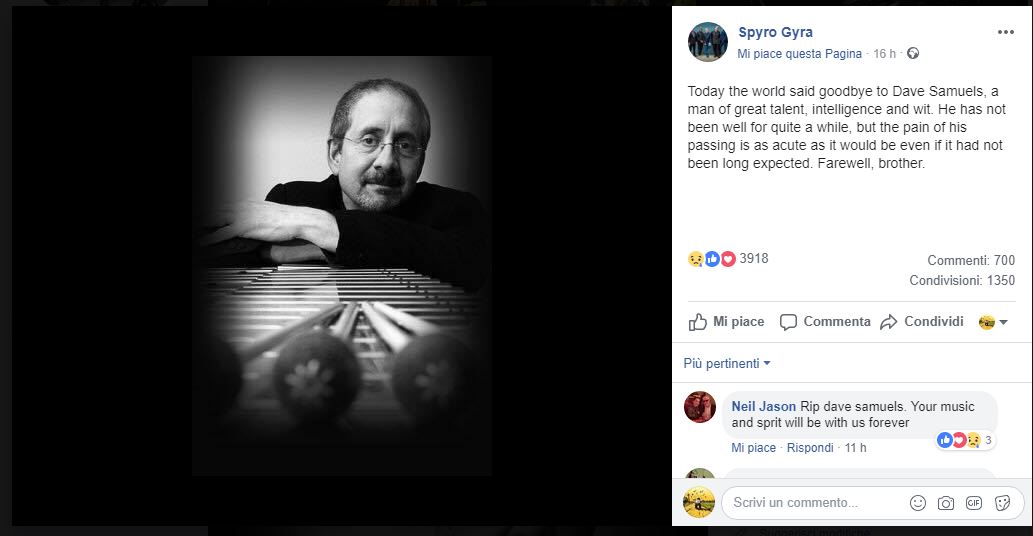
Task: Open the sticker picker icon
Action: point(1002,503)
